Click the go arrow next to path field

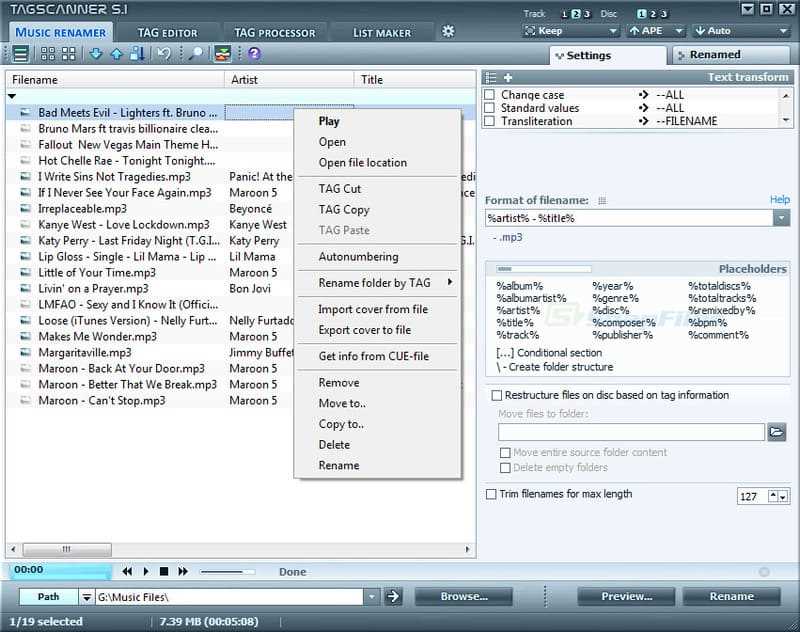coord(393,596)
